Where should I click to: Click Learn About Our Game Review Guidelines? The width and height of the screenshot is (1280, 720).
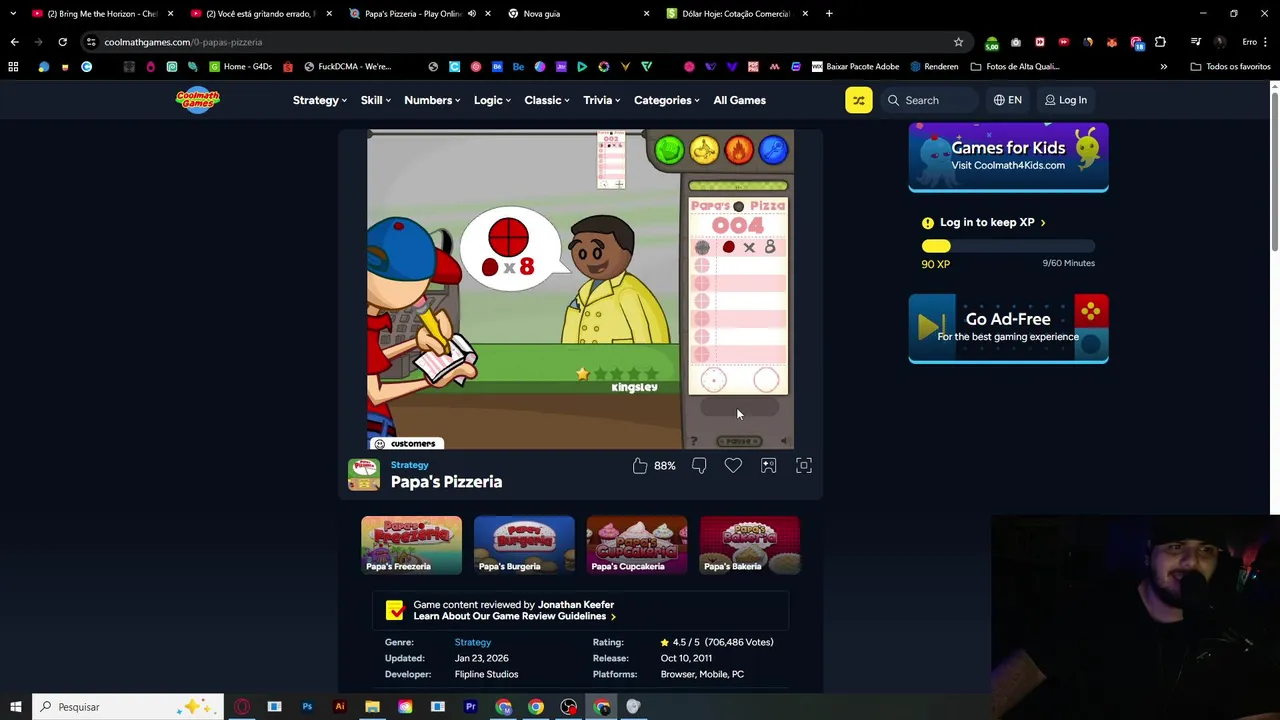click(514, 616)
